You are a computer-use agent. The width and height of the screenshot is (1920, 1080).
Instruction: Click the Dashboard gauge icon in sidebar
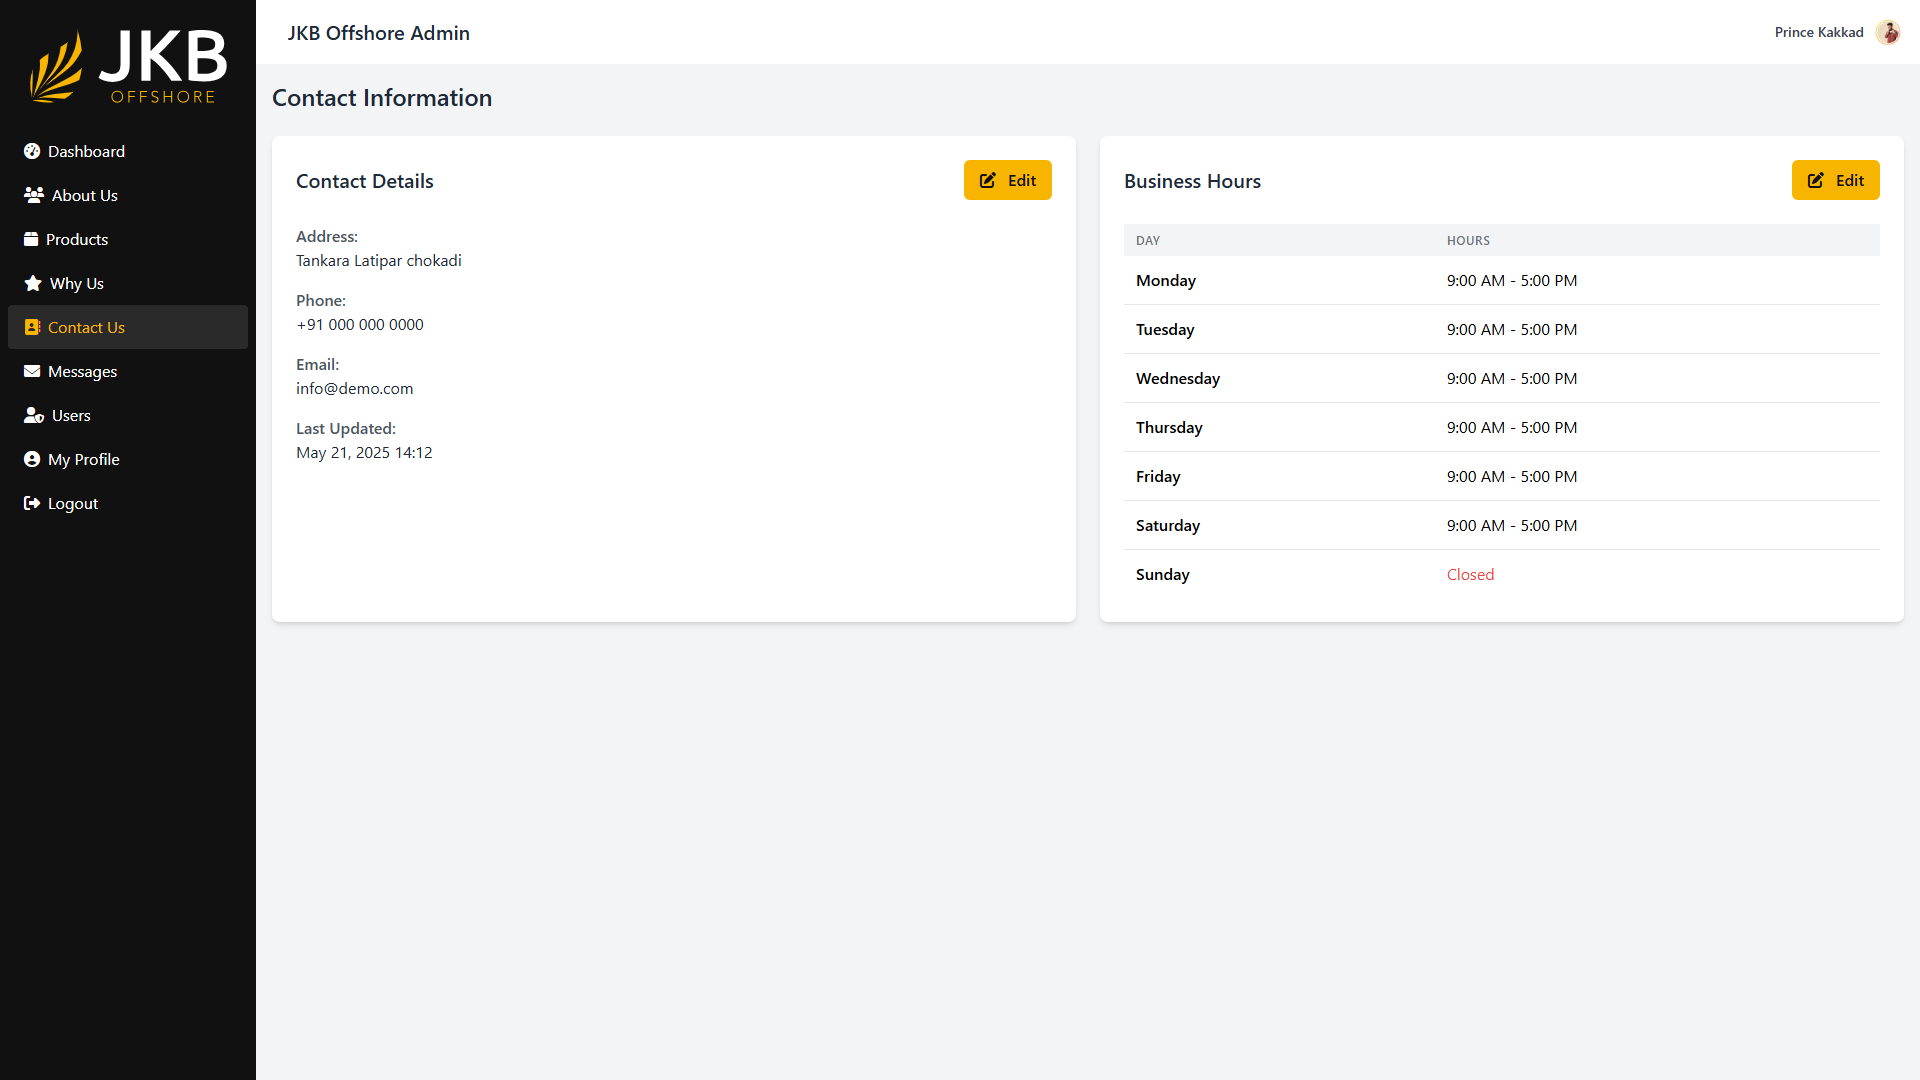point(32,151)
